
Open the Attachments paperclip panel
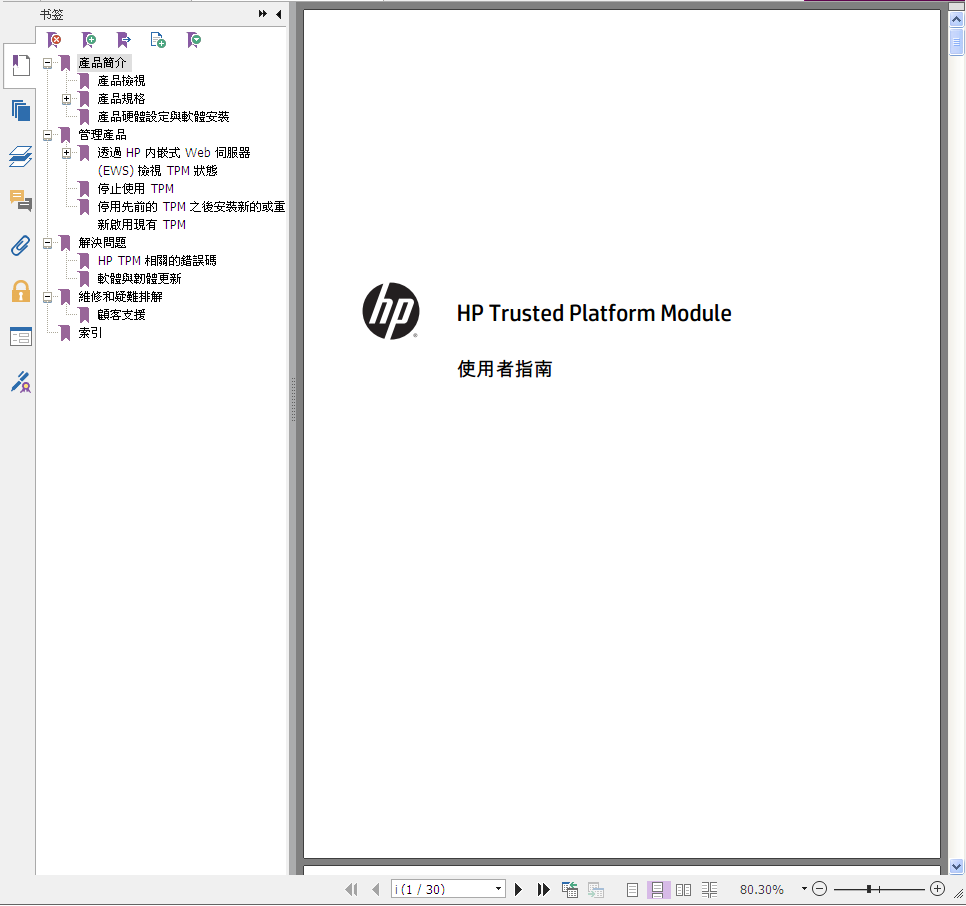coord(20,246)
